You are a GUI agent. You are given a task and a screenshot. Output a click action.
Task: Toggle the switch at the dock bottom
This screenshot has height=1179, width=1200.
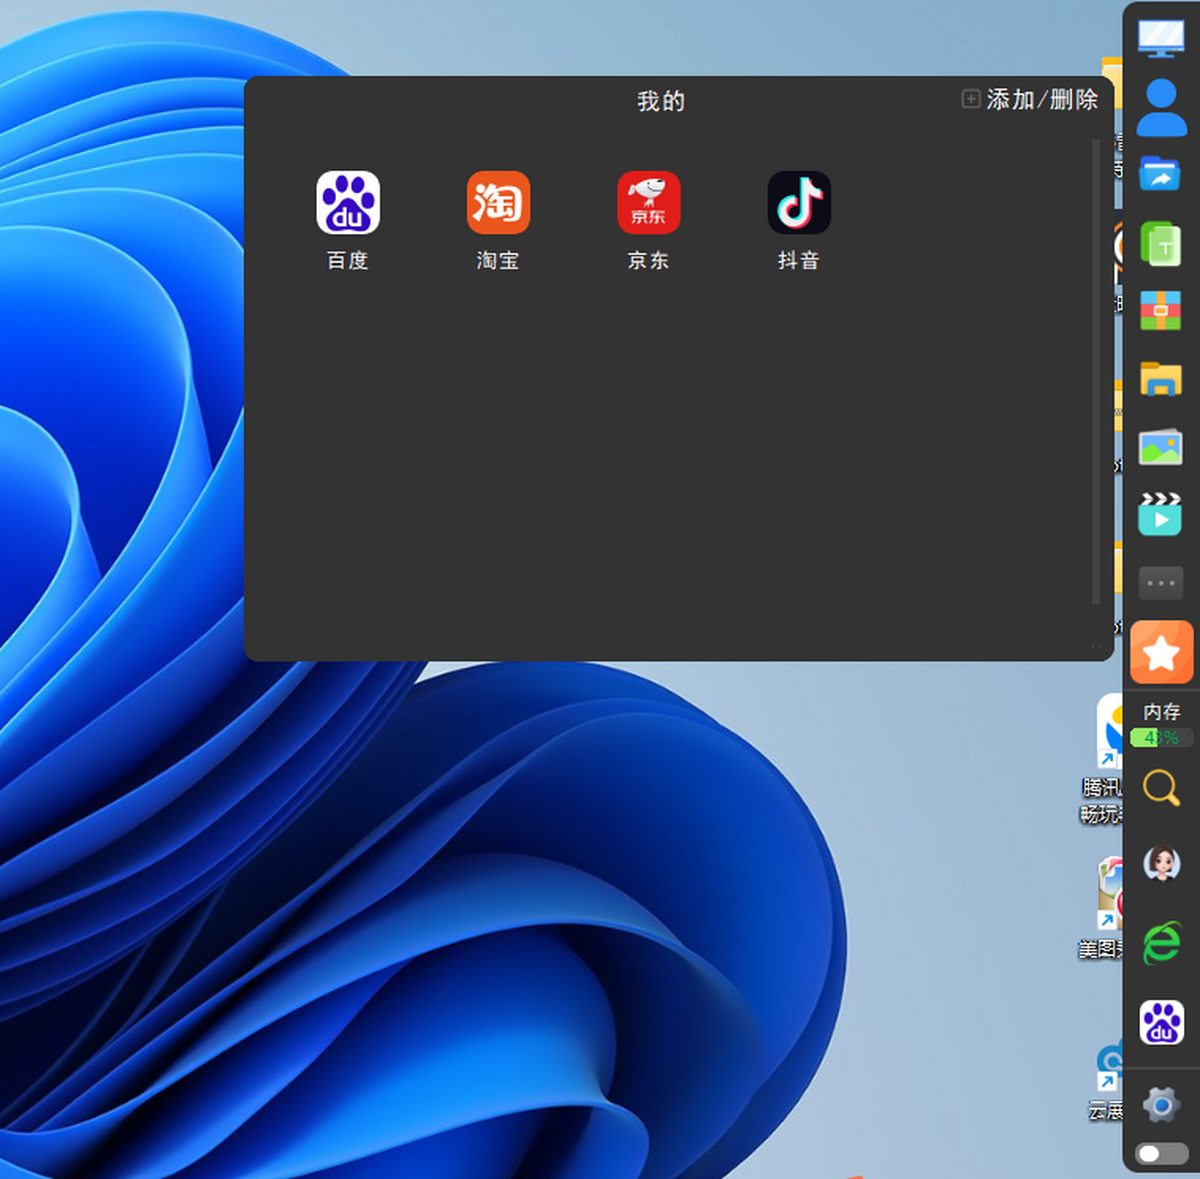(1161, 1154)
